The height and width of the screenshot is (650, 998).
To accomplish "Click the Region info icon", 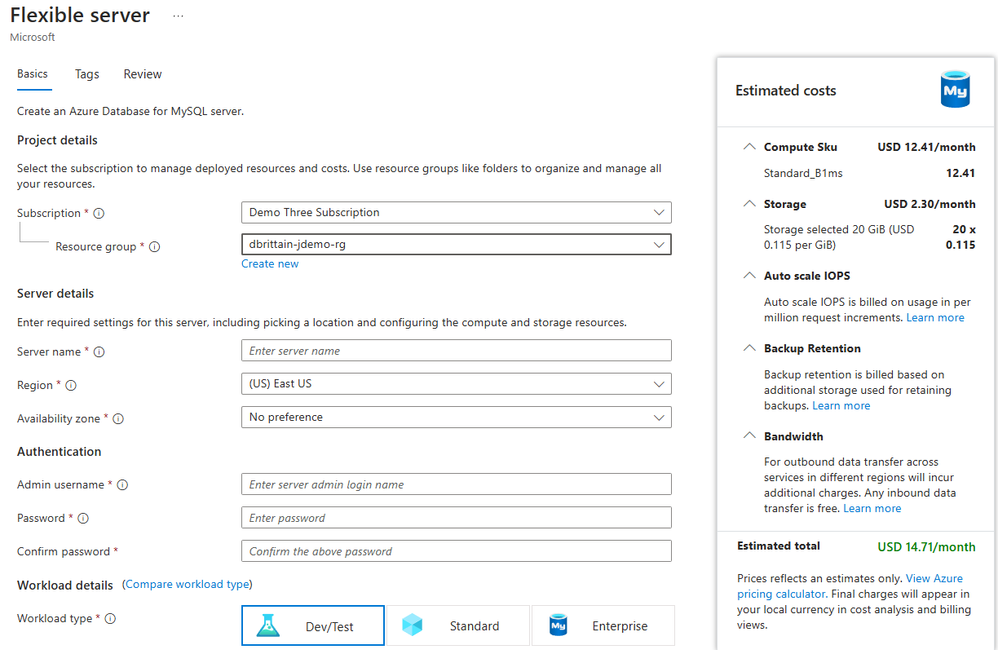I will (x=71, y=385).
